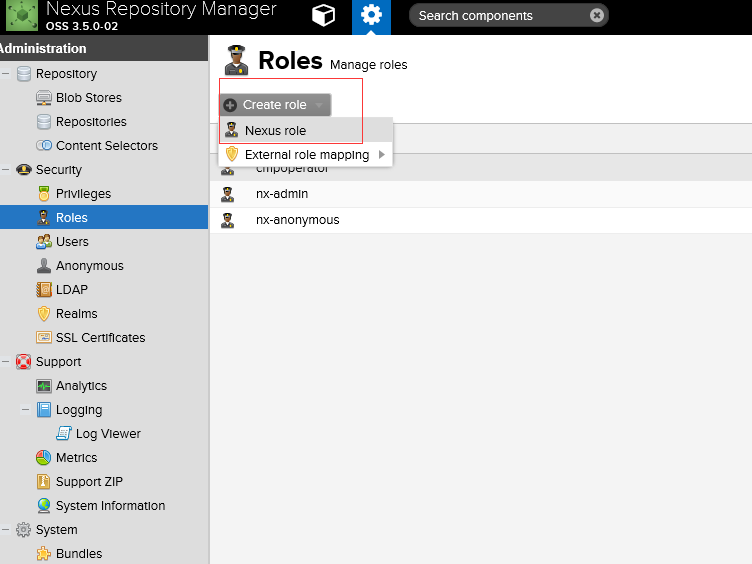Image resolution: width=752 pixels, height=564 pixels.
Task: Click the Repositories icon in sidebar
Action: click(x=44, y=122)
